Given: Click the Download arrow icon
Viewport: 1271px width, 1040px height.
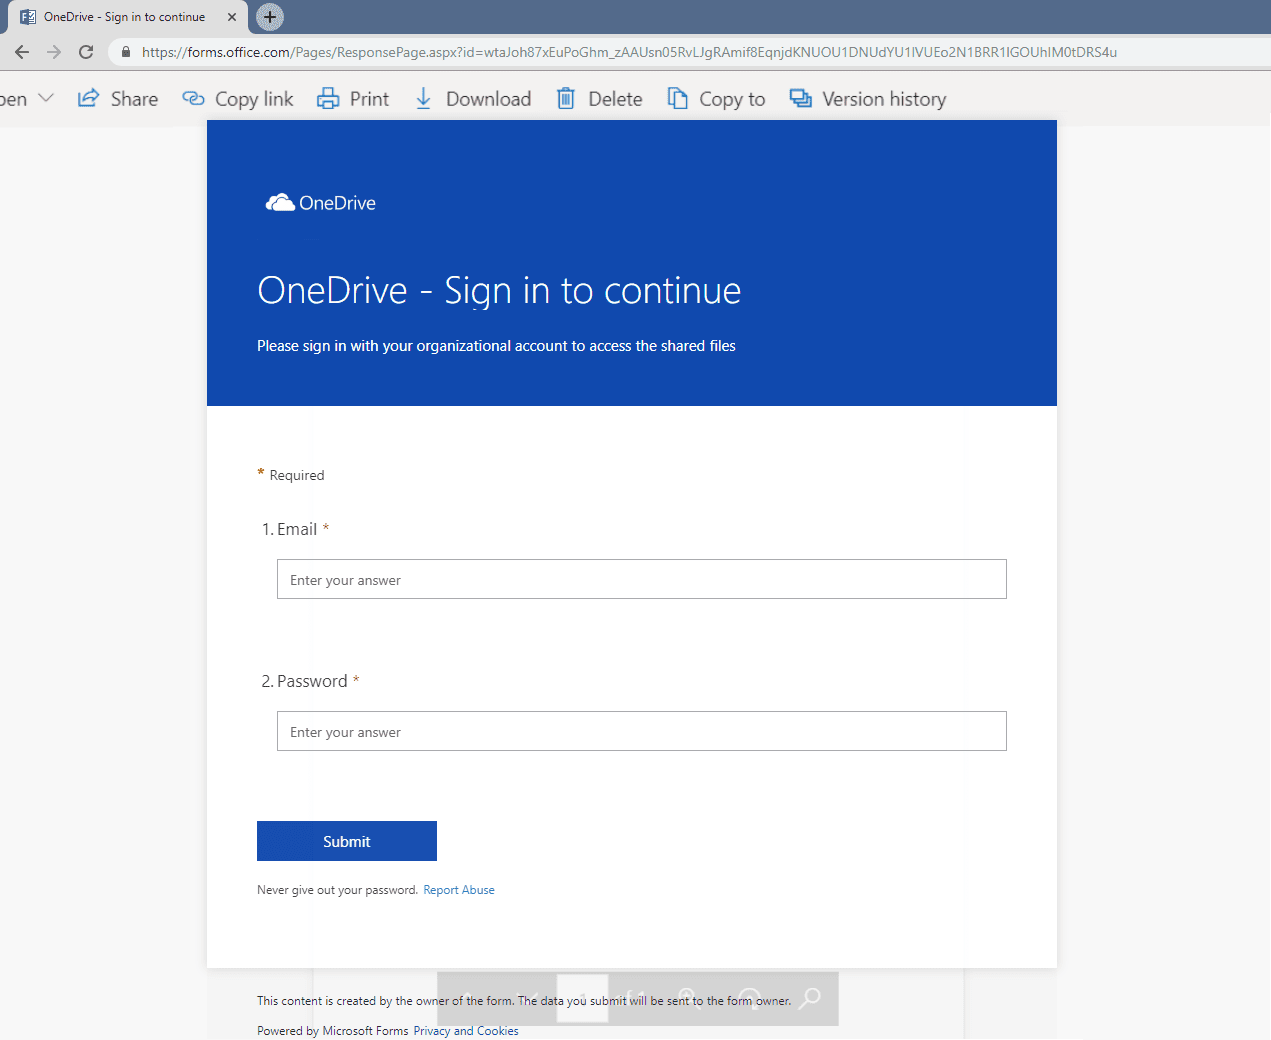Looking at the screenshot, I should pos(424,98).
